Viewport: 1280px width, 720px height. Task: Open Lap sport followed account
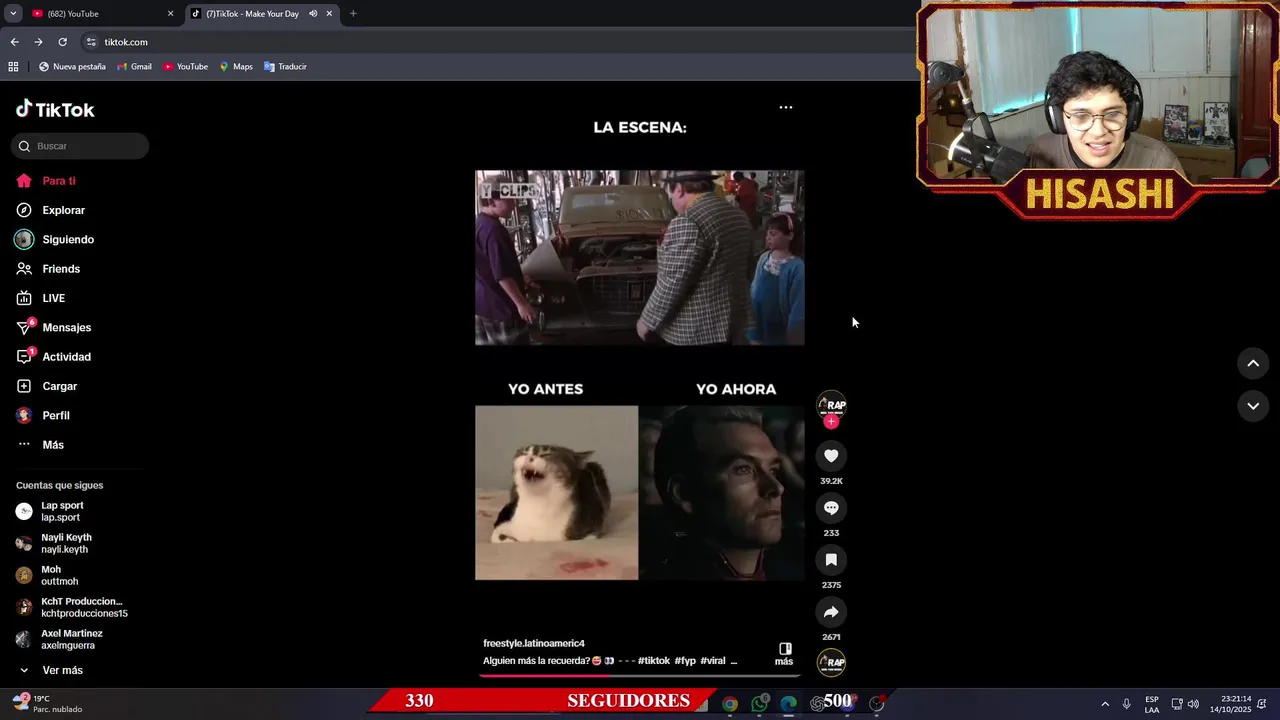pos(62,511)
